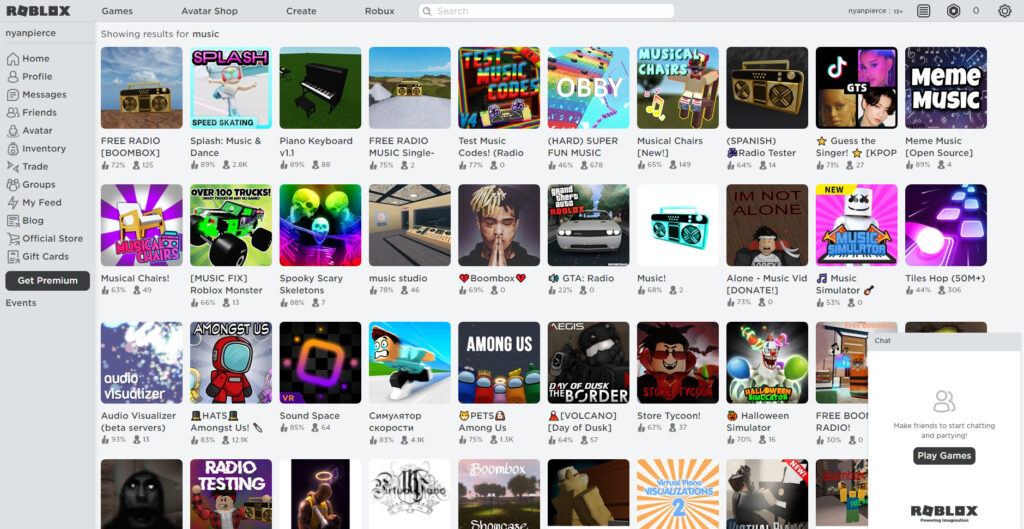Open the Tiles Hop (50M+) thumbnail
The width and height of the screenshot is (1024, 529).
point(946,225)
